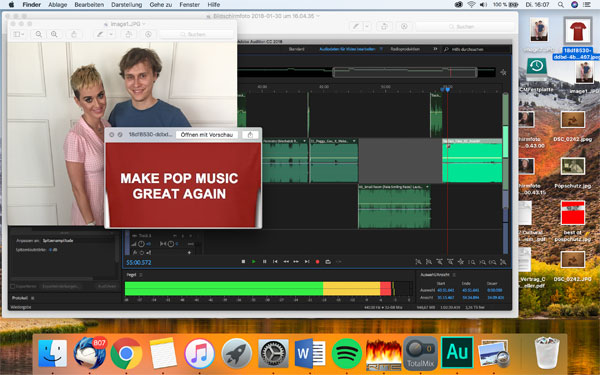Click the timecode display 55:00.572
Image resolution: width=600 pixels, height=375 pixels.
[139, 262]
